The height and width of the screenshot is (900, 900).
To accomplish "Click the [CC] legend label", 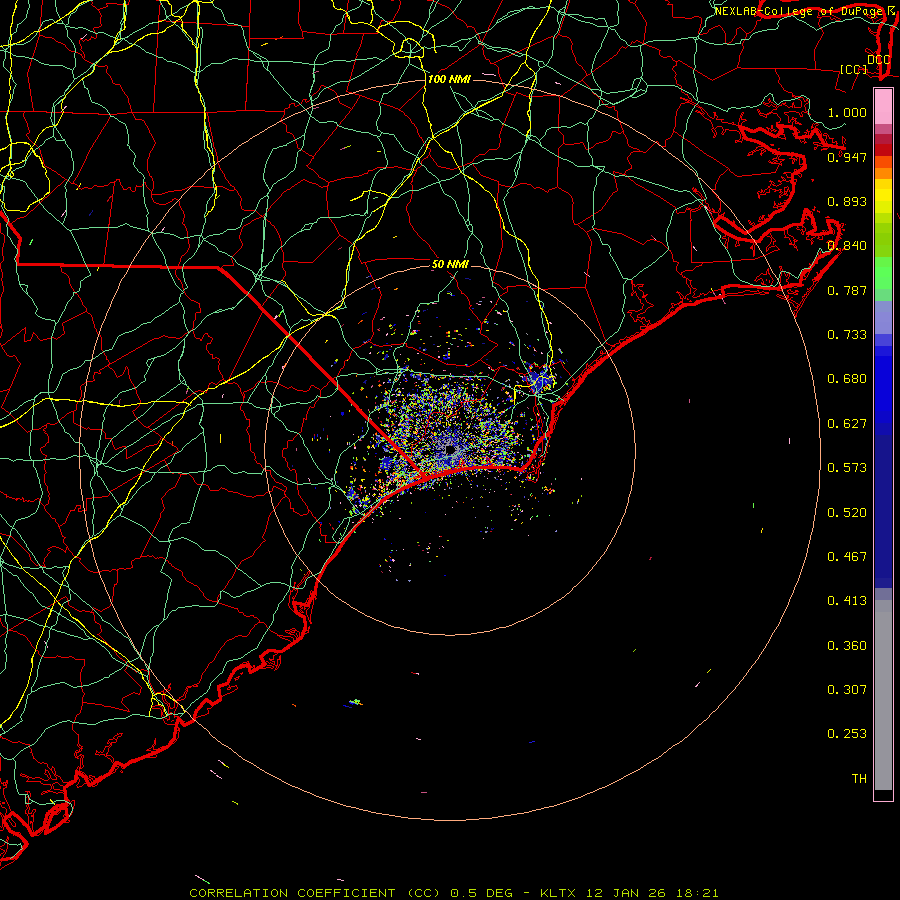I will (x=854, y=69).
